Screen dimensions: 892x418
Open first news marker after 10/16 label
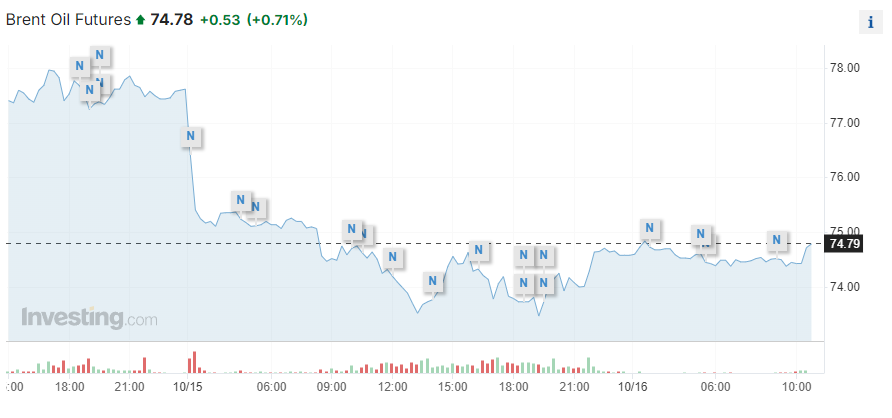point(650,228)
